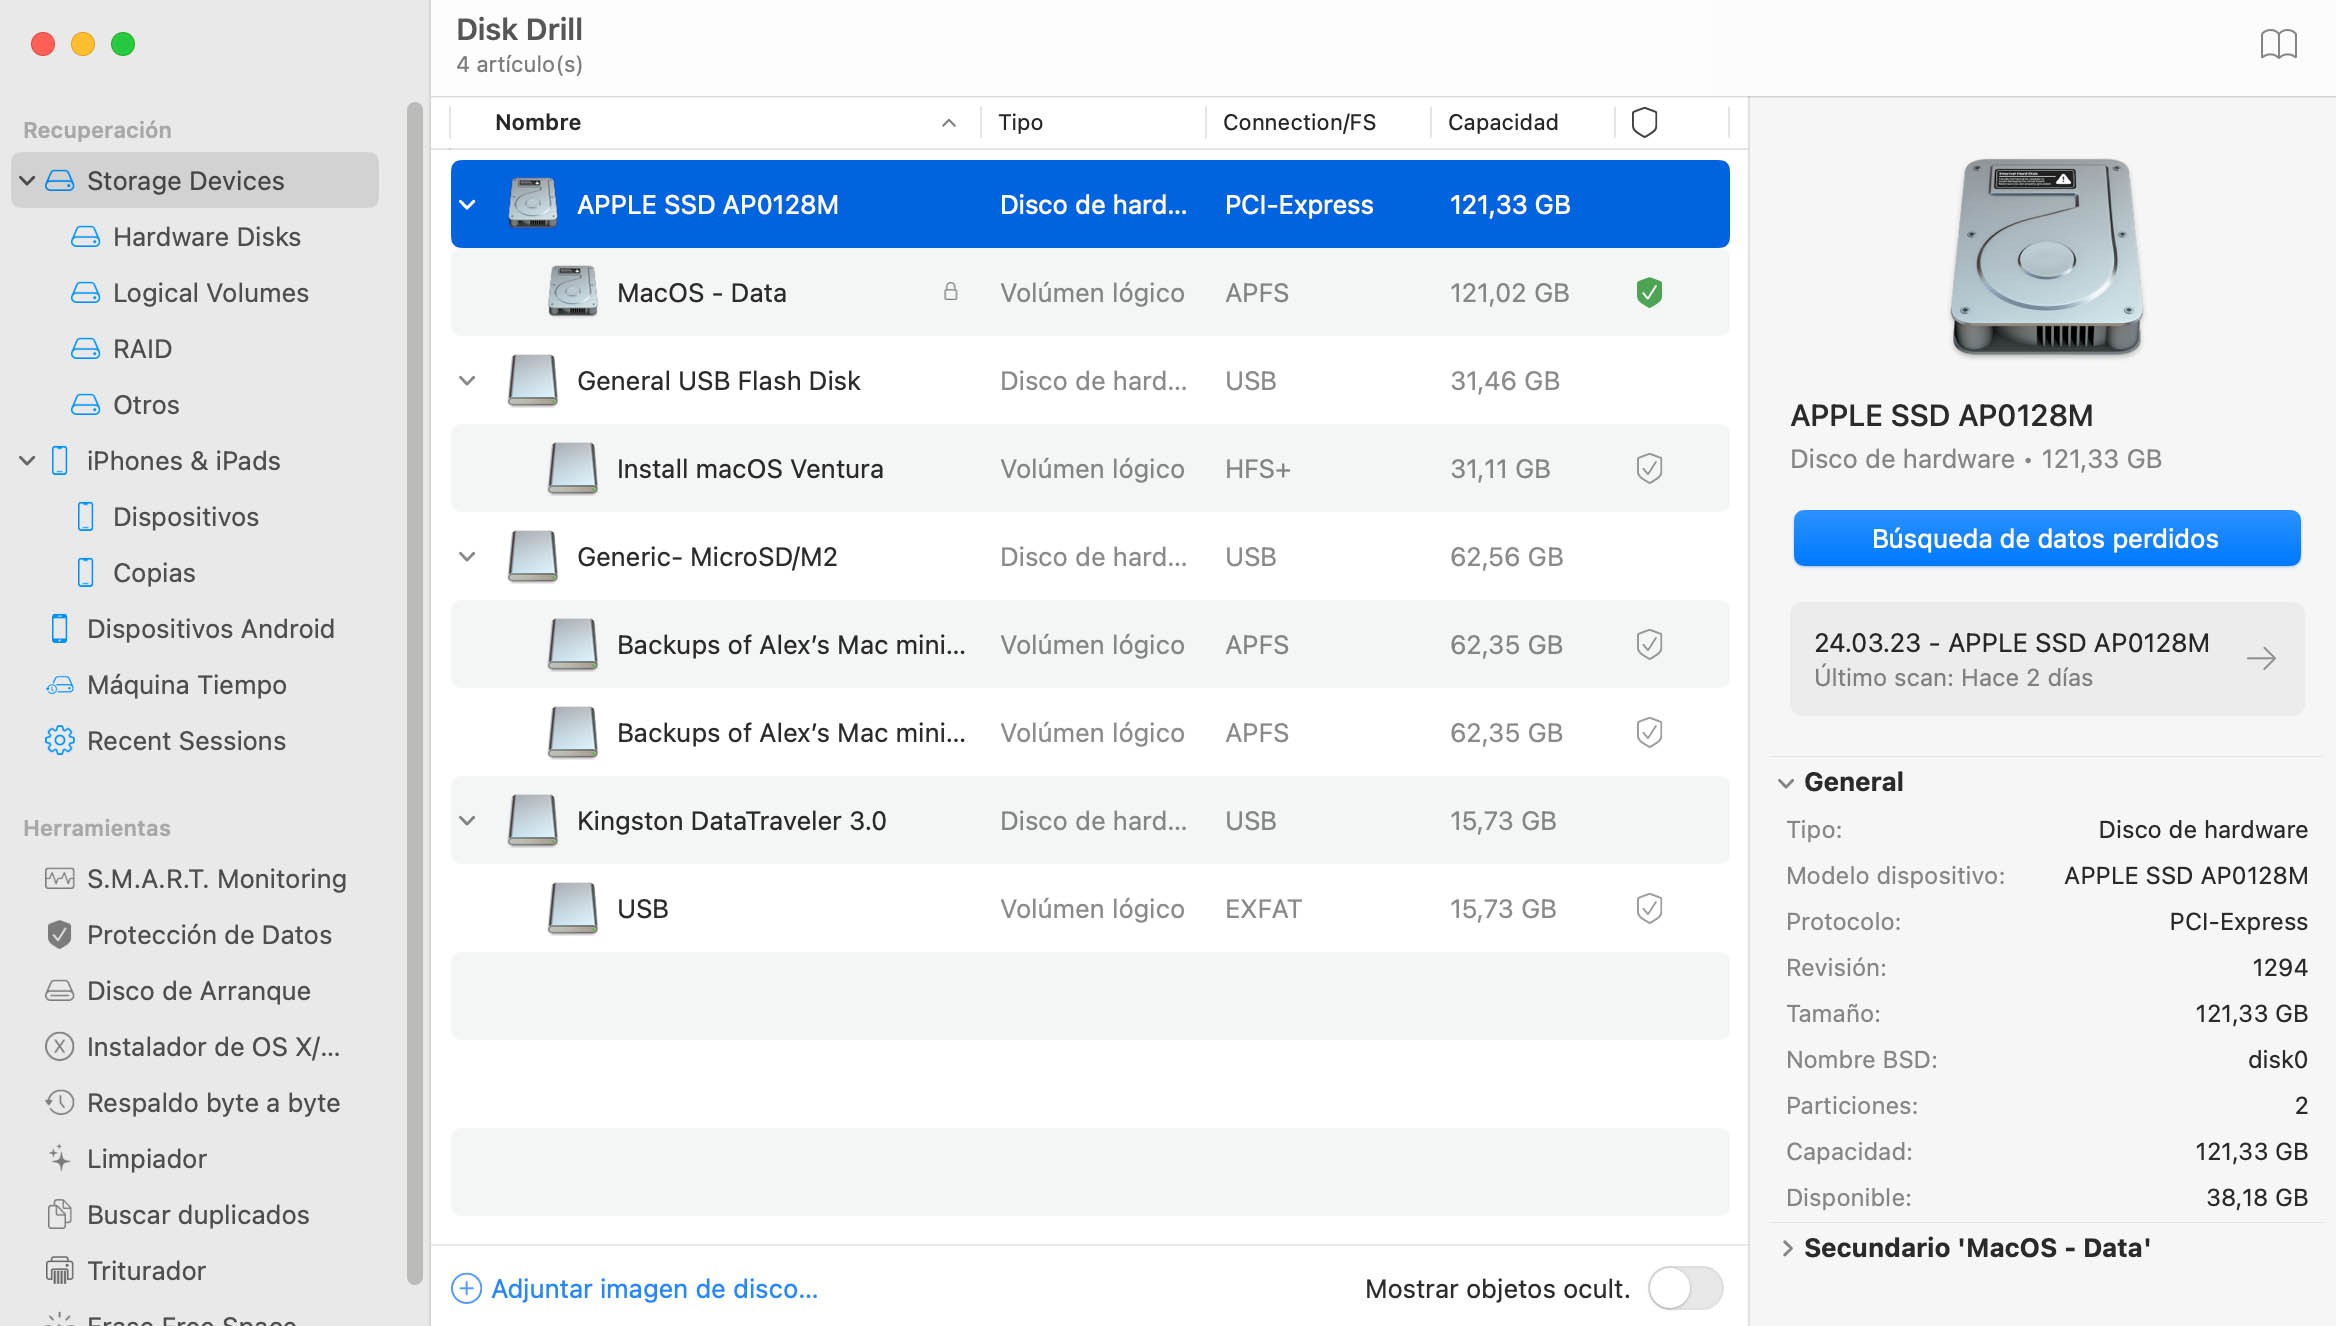Open the help book icon top right

(2278, 44)
